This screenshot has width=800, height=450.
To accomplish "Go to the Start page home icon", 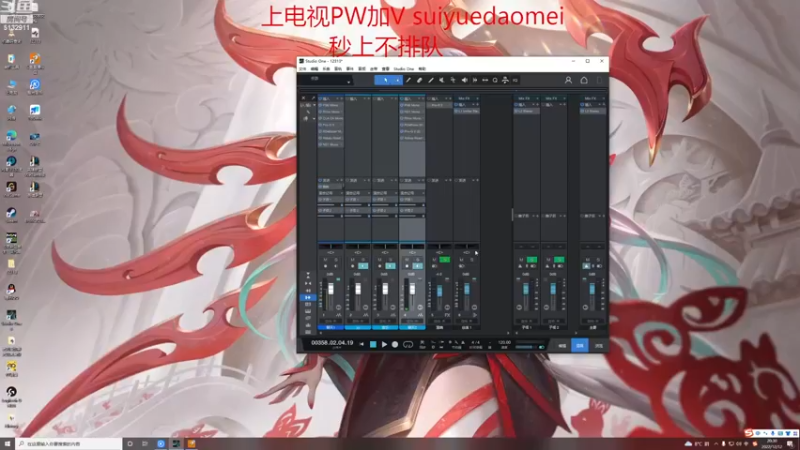I will [x=584, y=80].
